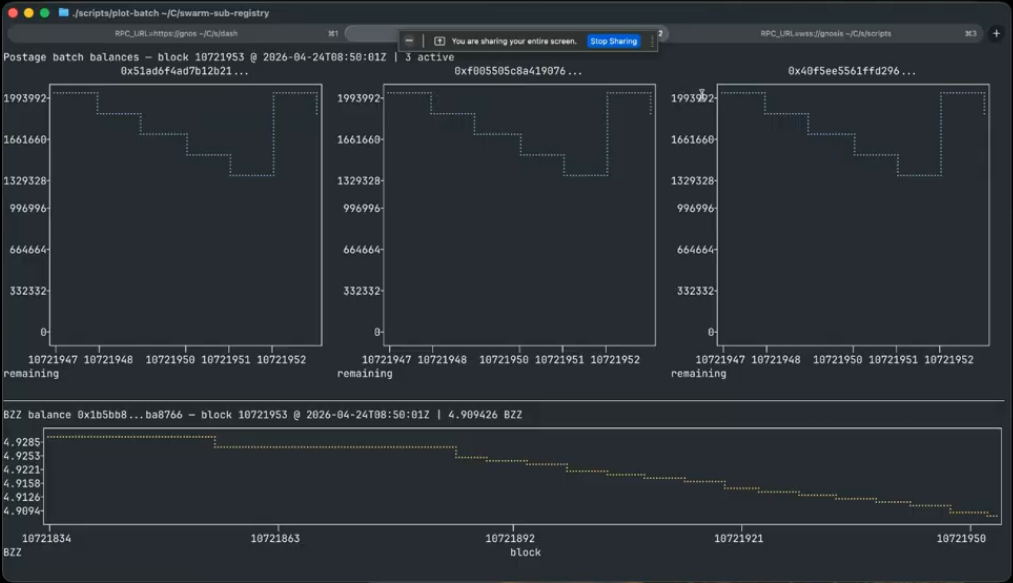This screenshot has height=583, width=1013.
Task: Stop sharing the entire screen
Action: (x=613, y=41)
